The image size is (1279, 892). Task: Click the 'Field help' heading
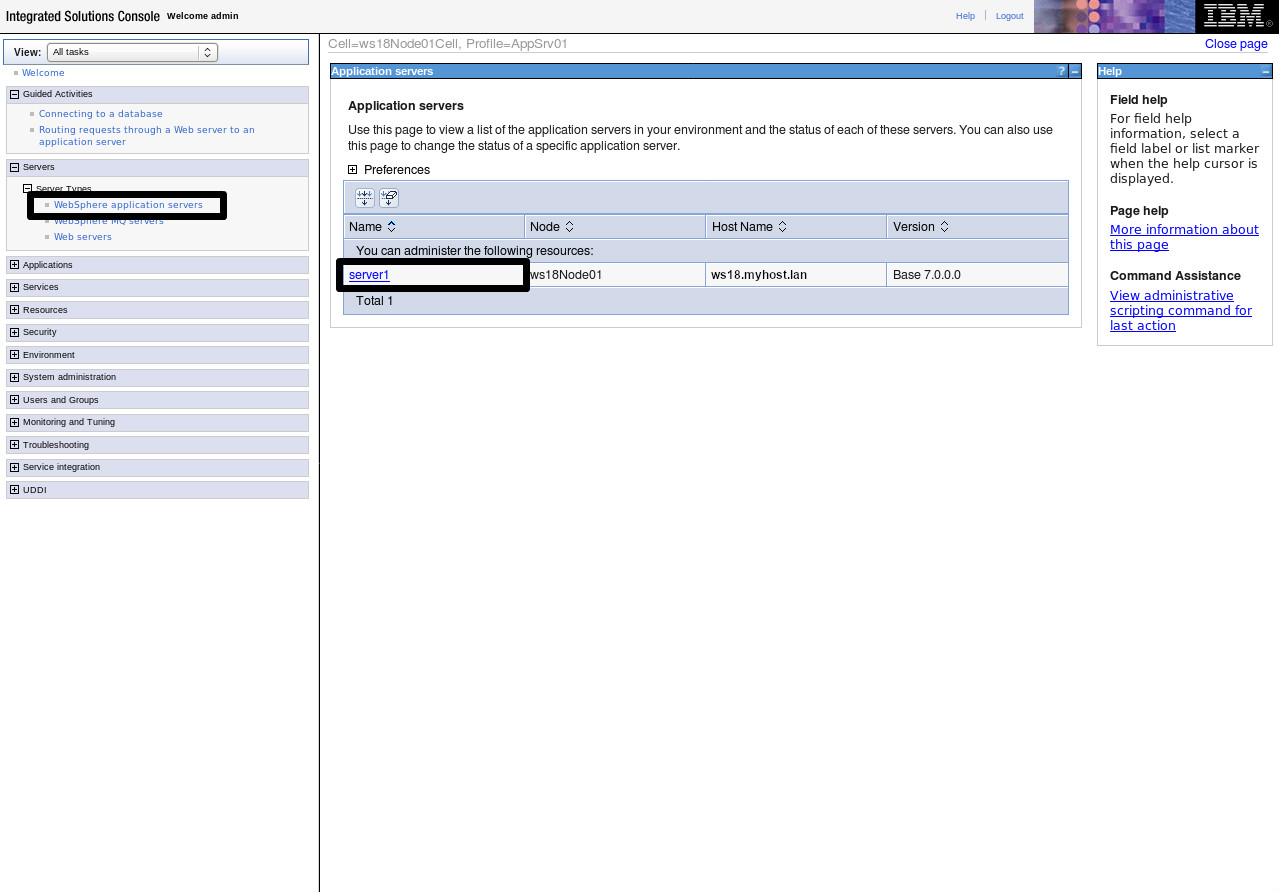pyautogui.click(x=1139, y=100)
